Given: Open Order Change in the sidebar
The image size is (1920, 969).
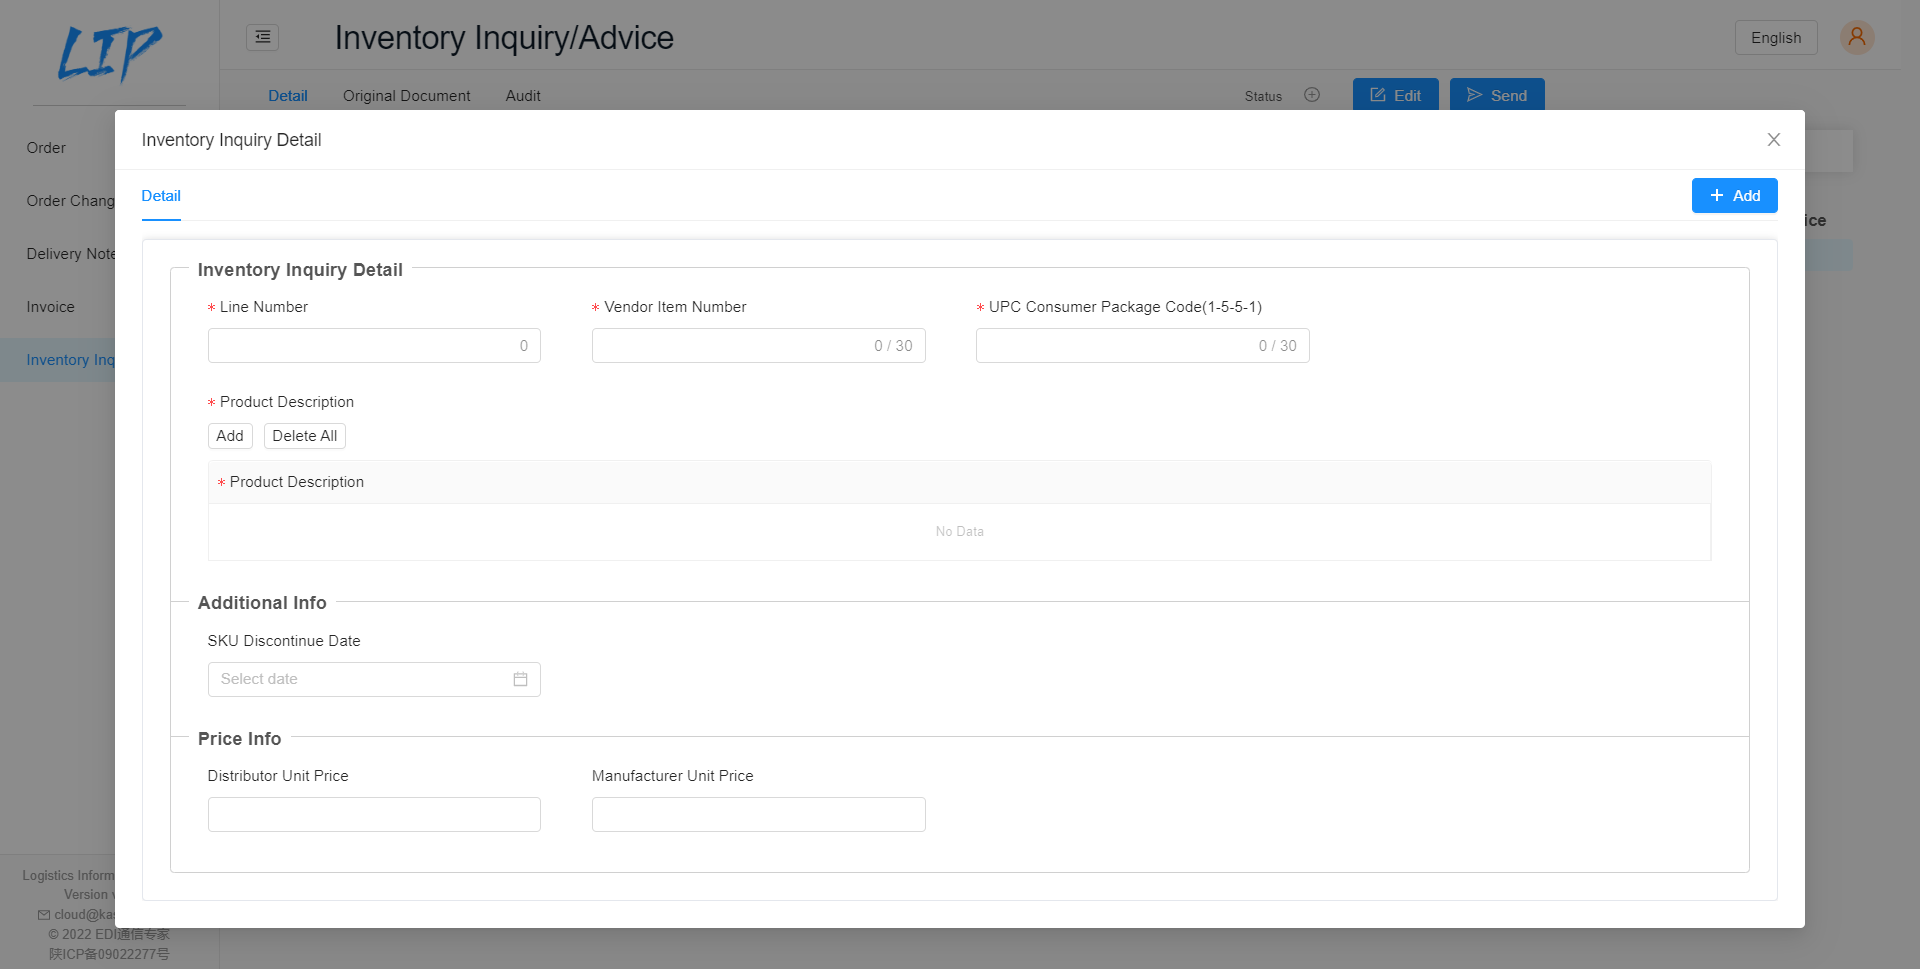Looking at the screenshot, I should [70, 201].
